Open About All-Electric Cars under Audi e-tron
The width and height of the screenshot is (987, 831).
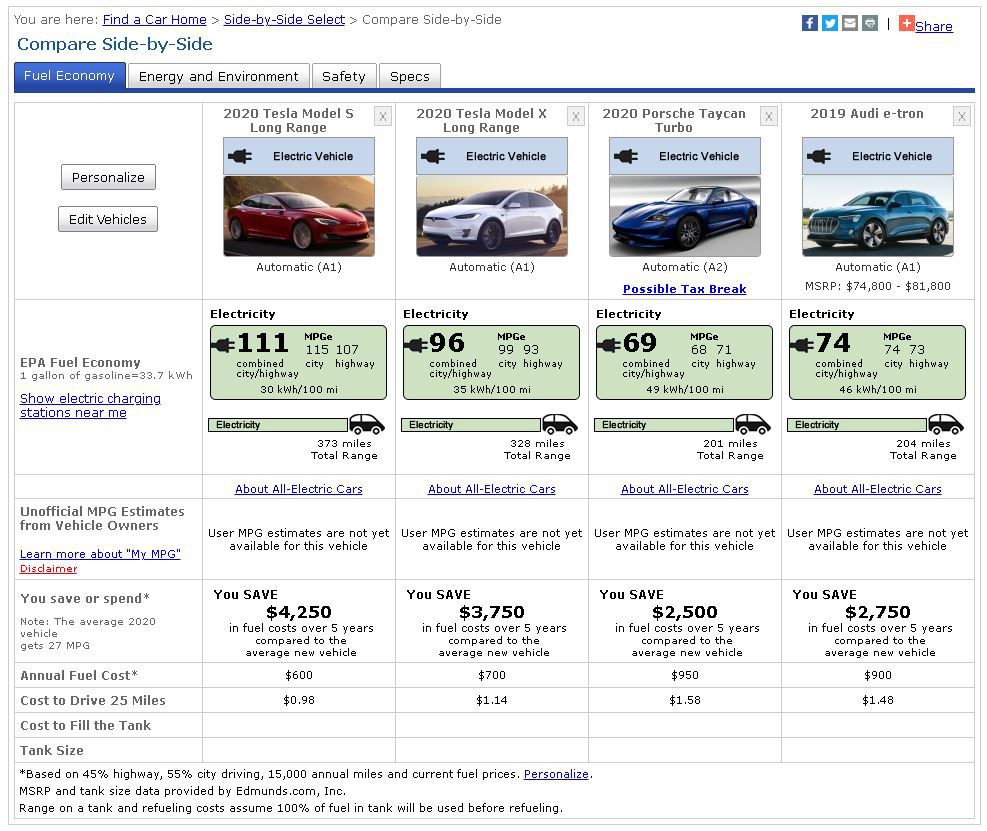coord(877,489)
